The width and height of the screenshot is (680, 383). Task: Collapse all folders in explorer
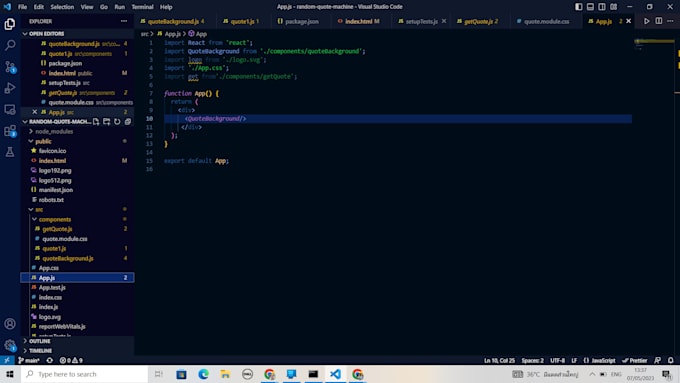coord(128,121)
